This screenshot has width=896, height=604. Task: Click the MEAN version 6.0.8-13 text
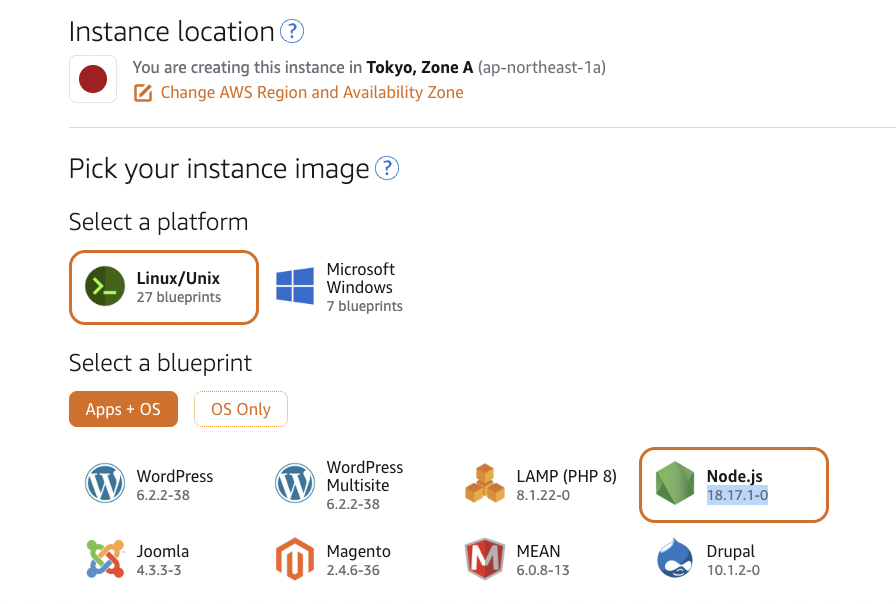click(543, 570)
